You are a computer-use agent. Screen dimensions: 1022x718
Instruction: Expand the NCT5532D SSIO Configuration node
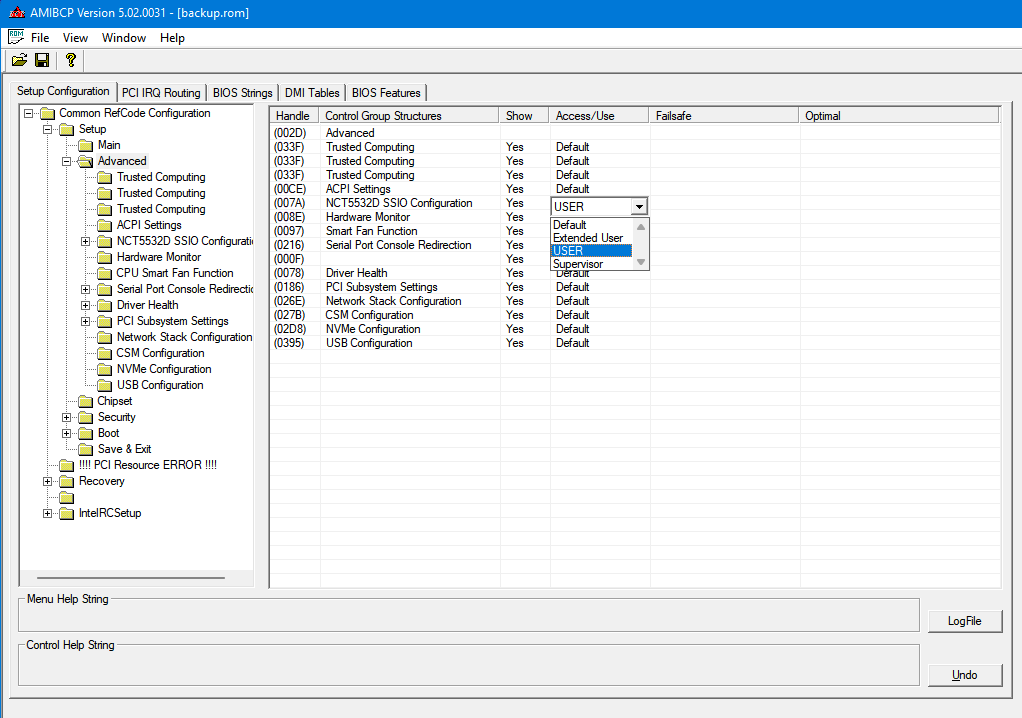pyautogui.click(x=85, y=241)
